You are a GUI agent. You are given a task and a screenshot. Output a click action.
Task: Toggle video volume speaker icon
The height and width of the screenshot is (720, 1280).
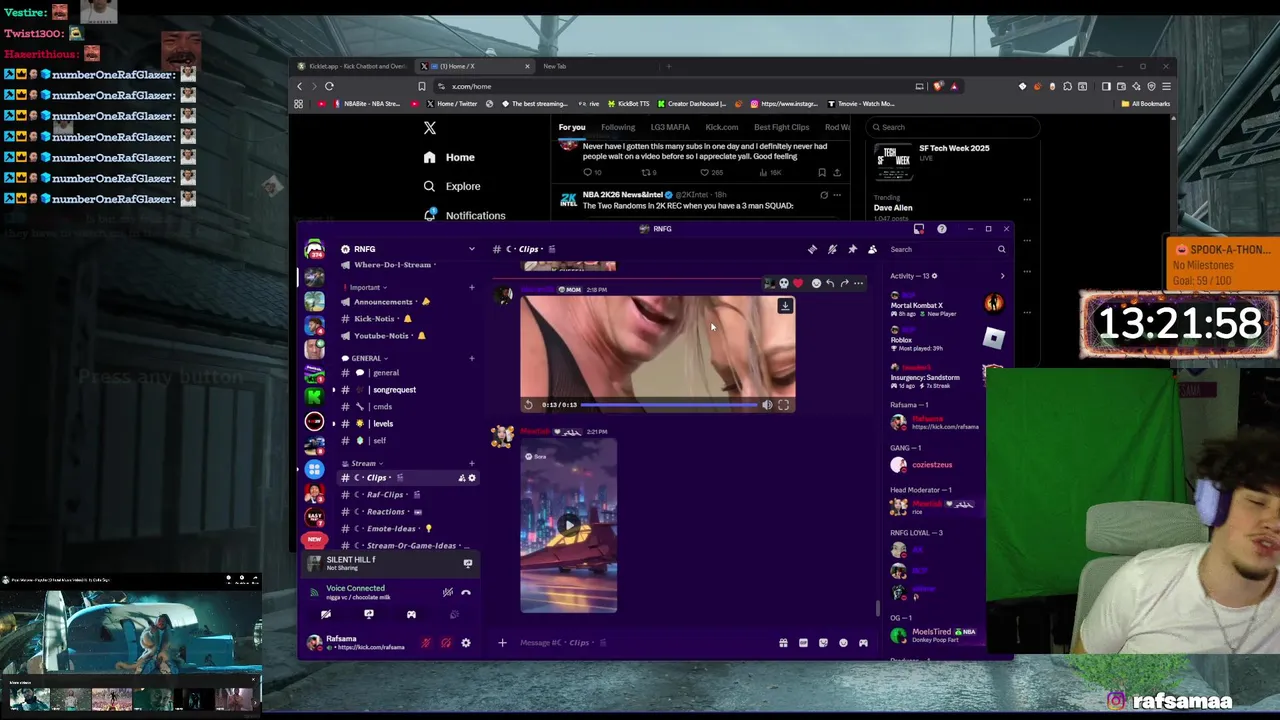pos(767,405)
